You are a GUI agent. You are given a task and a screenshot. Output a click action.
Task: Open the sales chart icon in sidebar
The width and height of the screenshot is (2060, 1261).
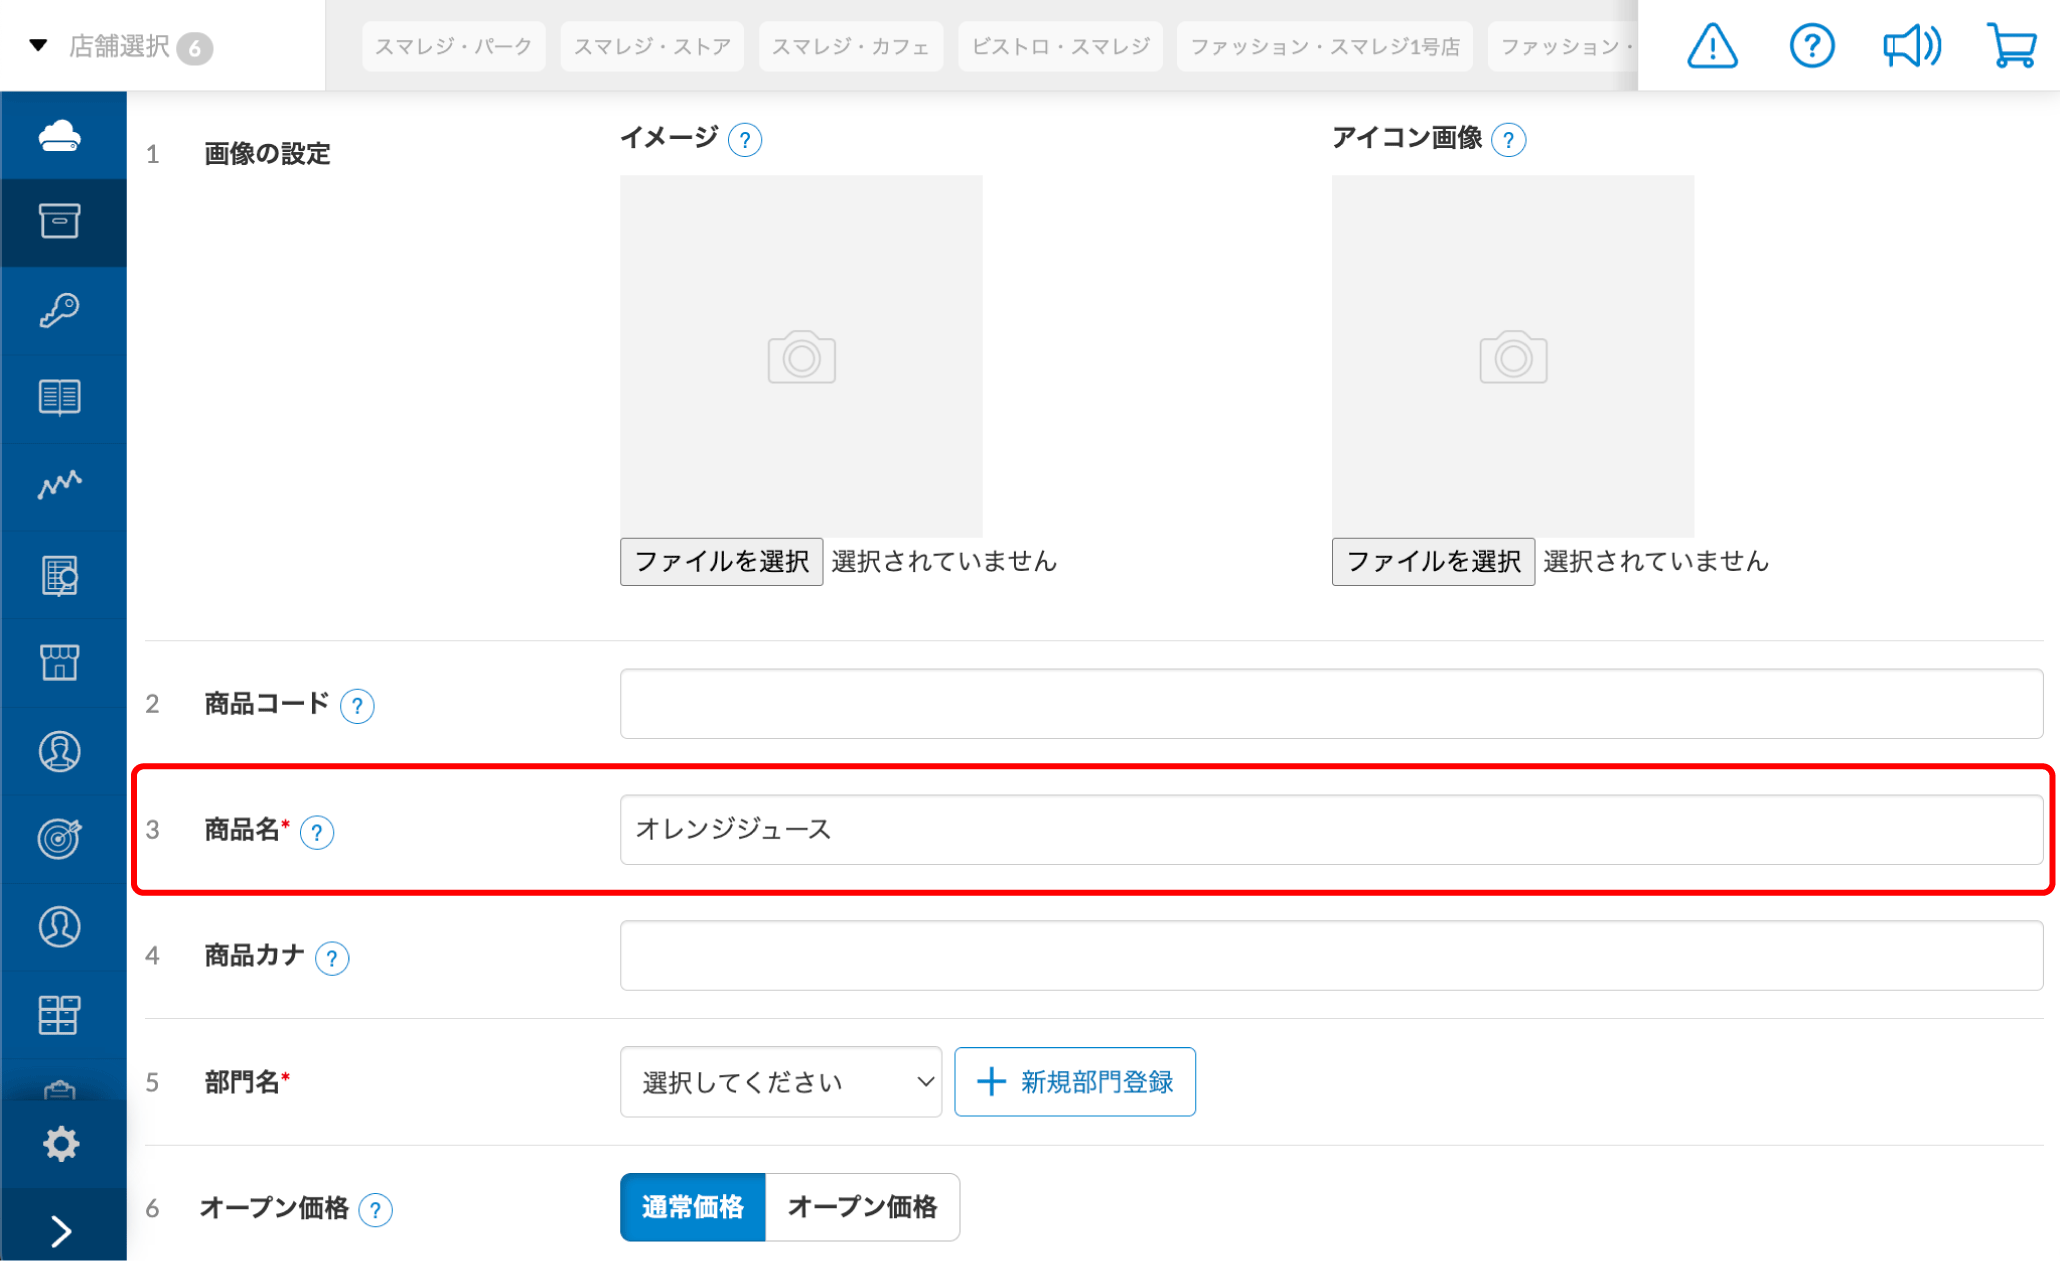62,485
